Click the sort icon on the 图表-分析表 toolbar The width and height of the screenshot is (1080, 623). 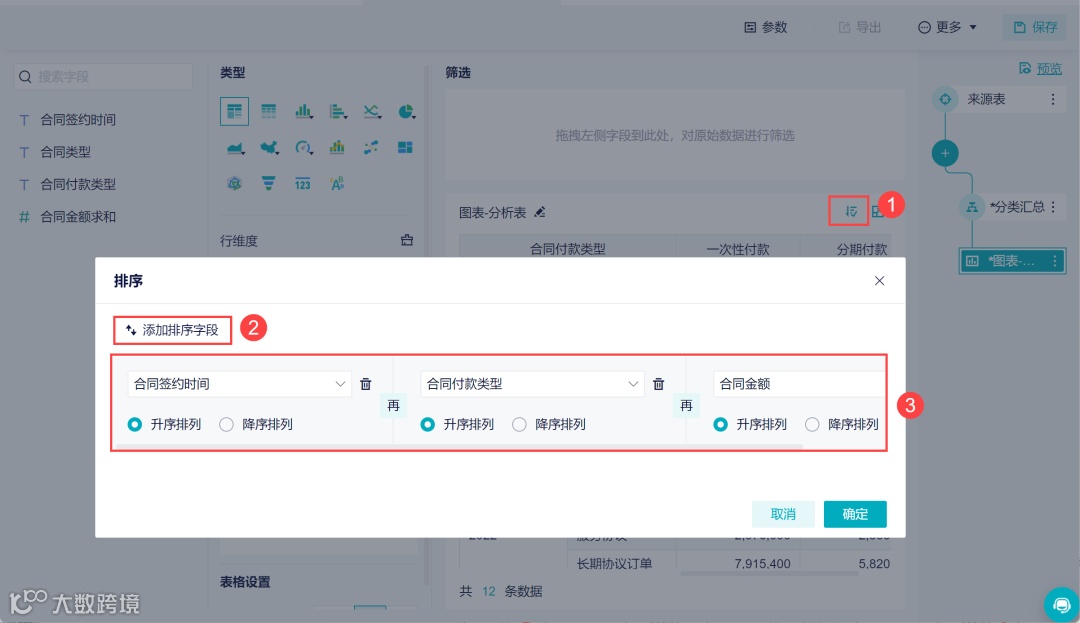coord(846,212)
